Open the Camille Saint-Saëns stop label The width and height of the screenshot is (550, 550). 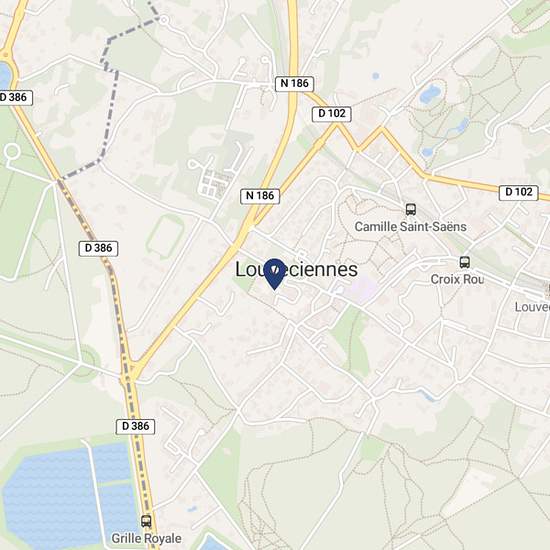click(x=410, y=227)
